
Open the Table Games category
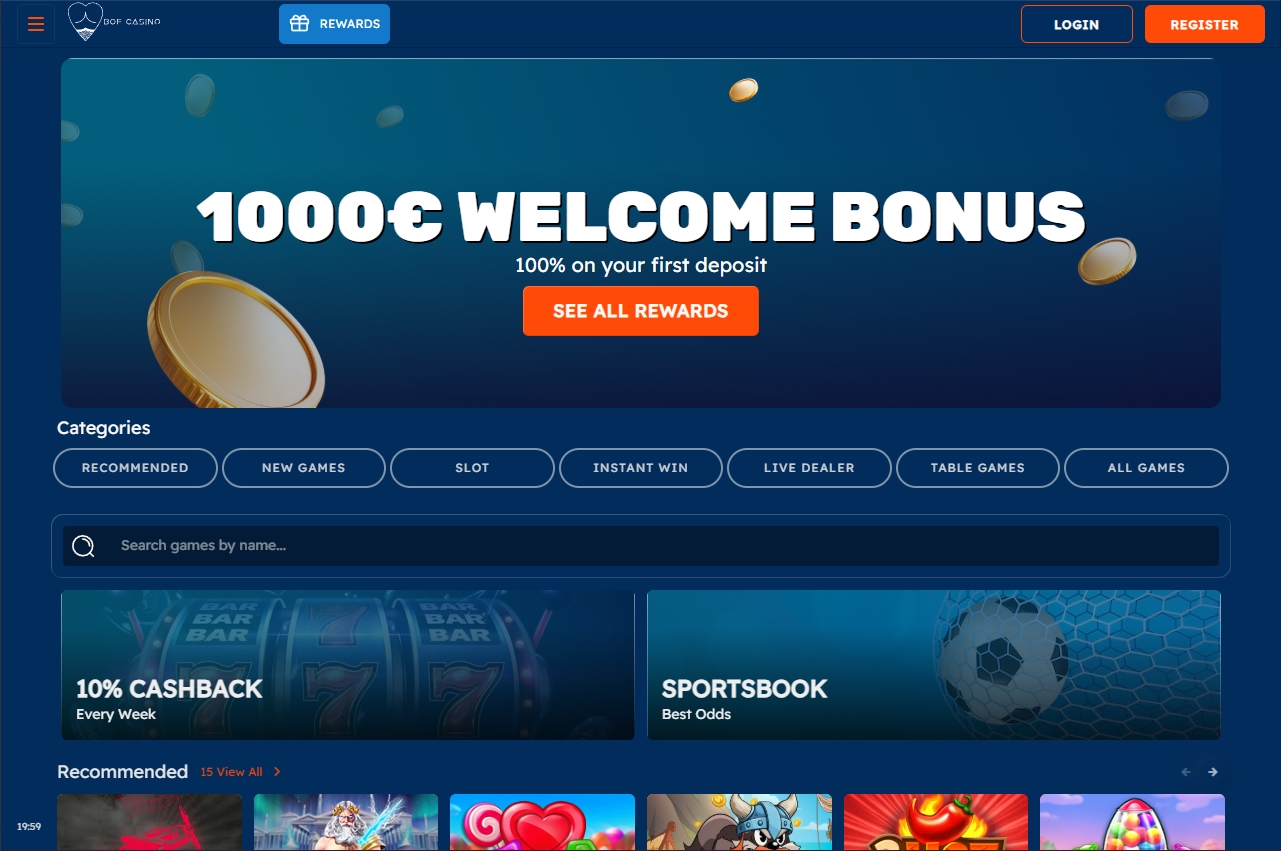[978, 468]
